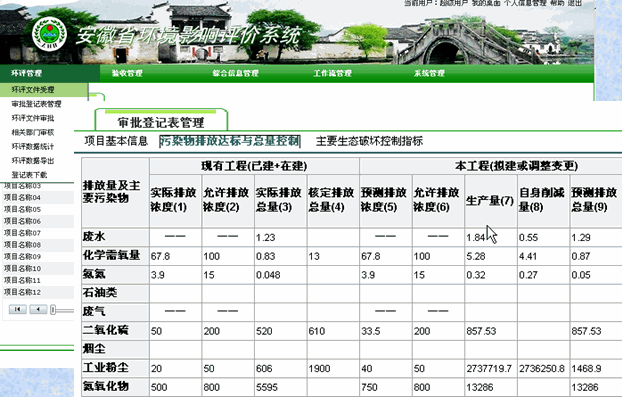Go to previous page of project list
622x397 pixels.
click(38, 309)
